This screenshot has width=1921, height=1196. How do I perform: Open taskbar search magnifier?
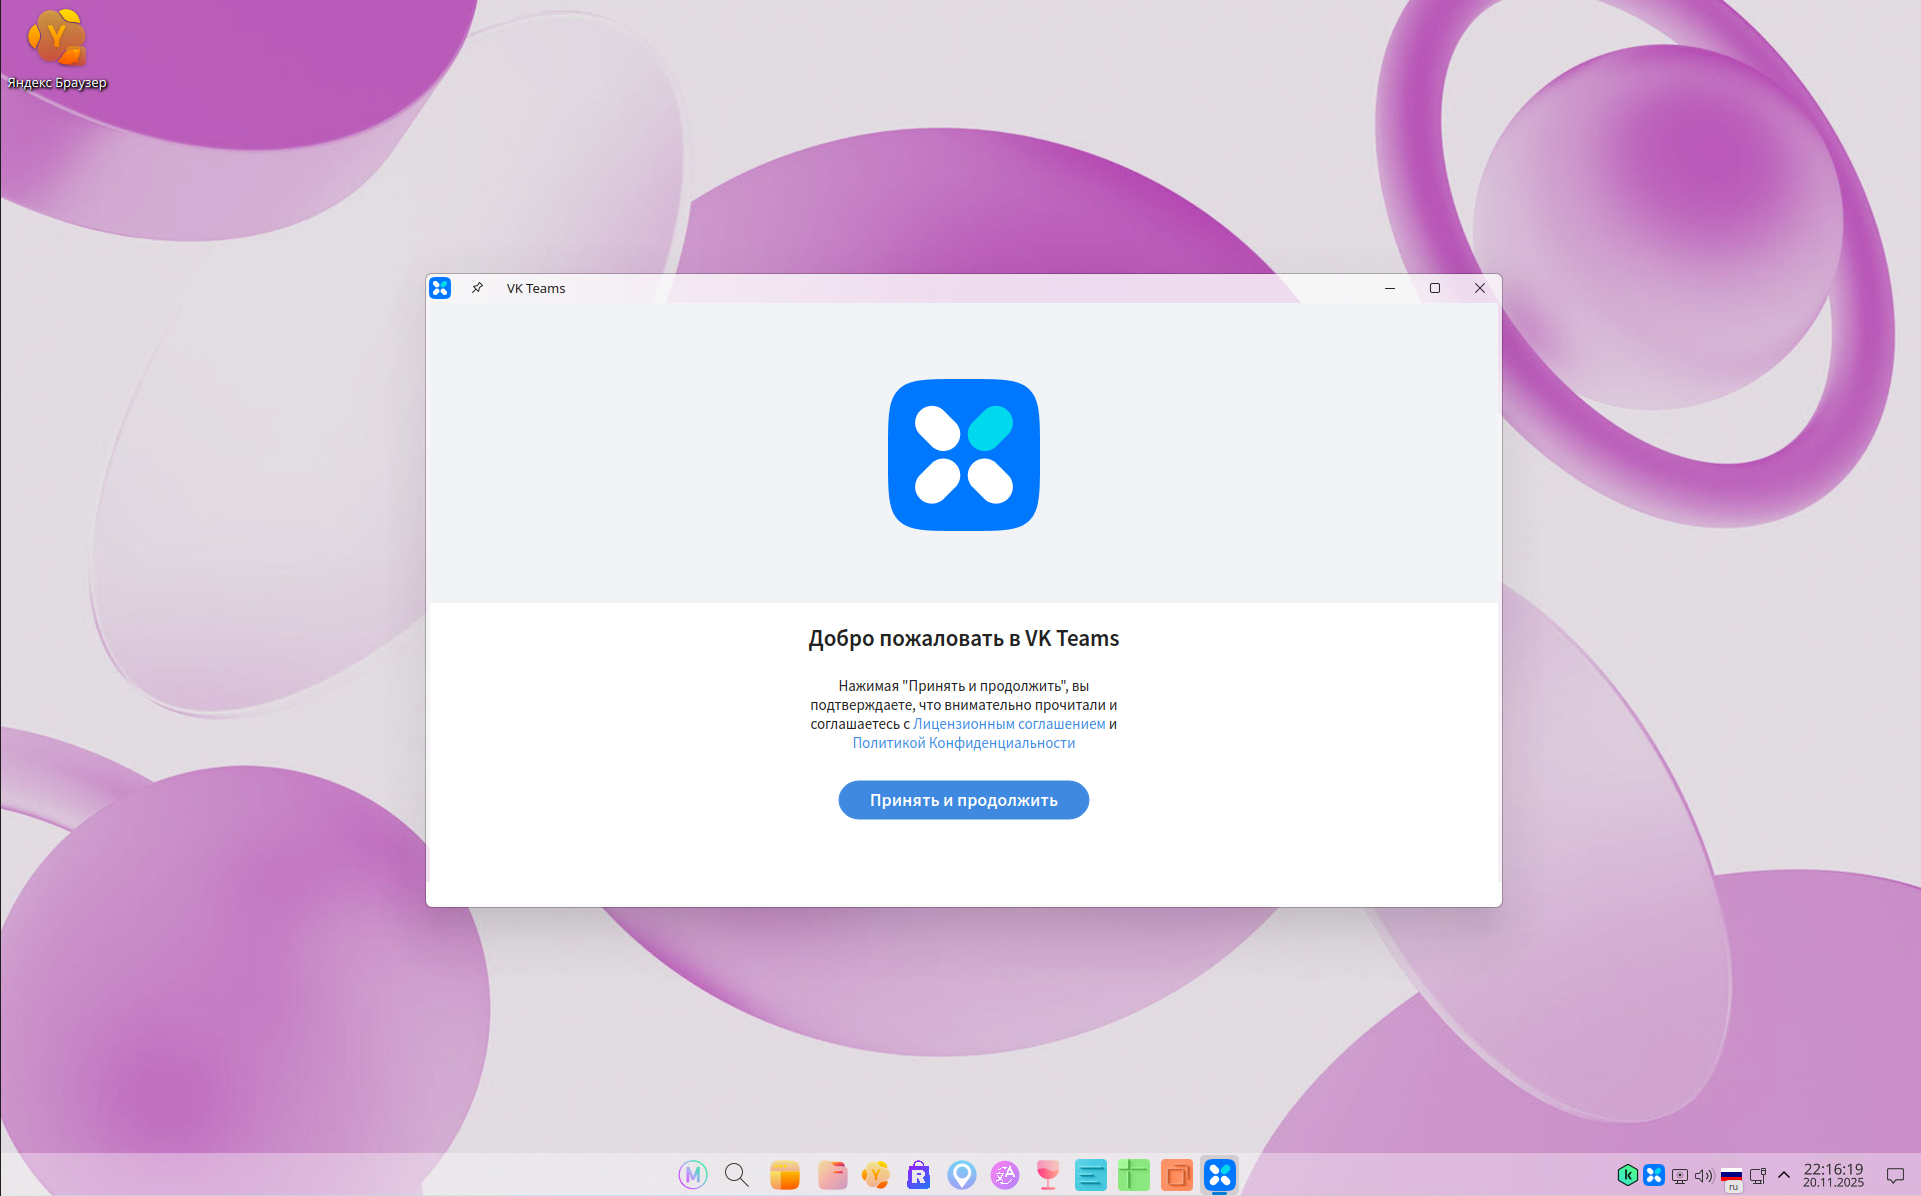[737, 1175]
